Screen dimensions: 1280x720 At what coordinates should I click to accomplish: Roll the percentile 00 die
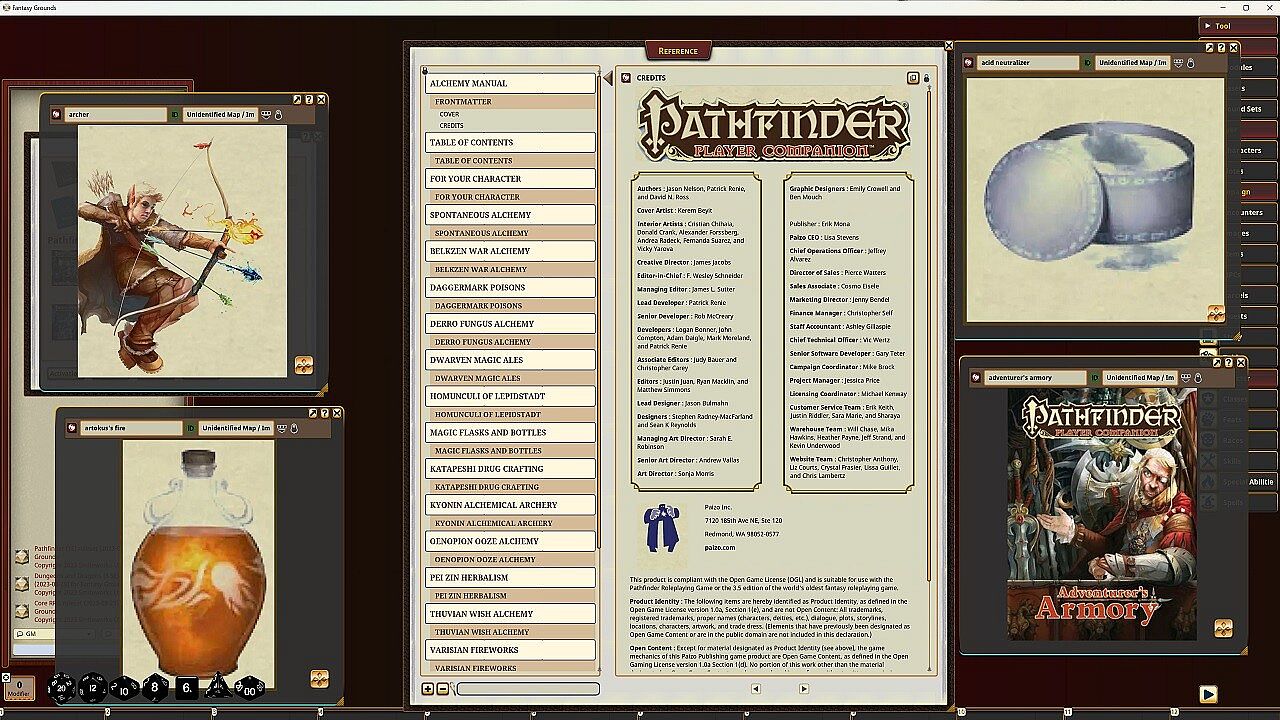click(x=249, y=688)
